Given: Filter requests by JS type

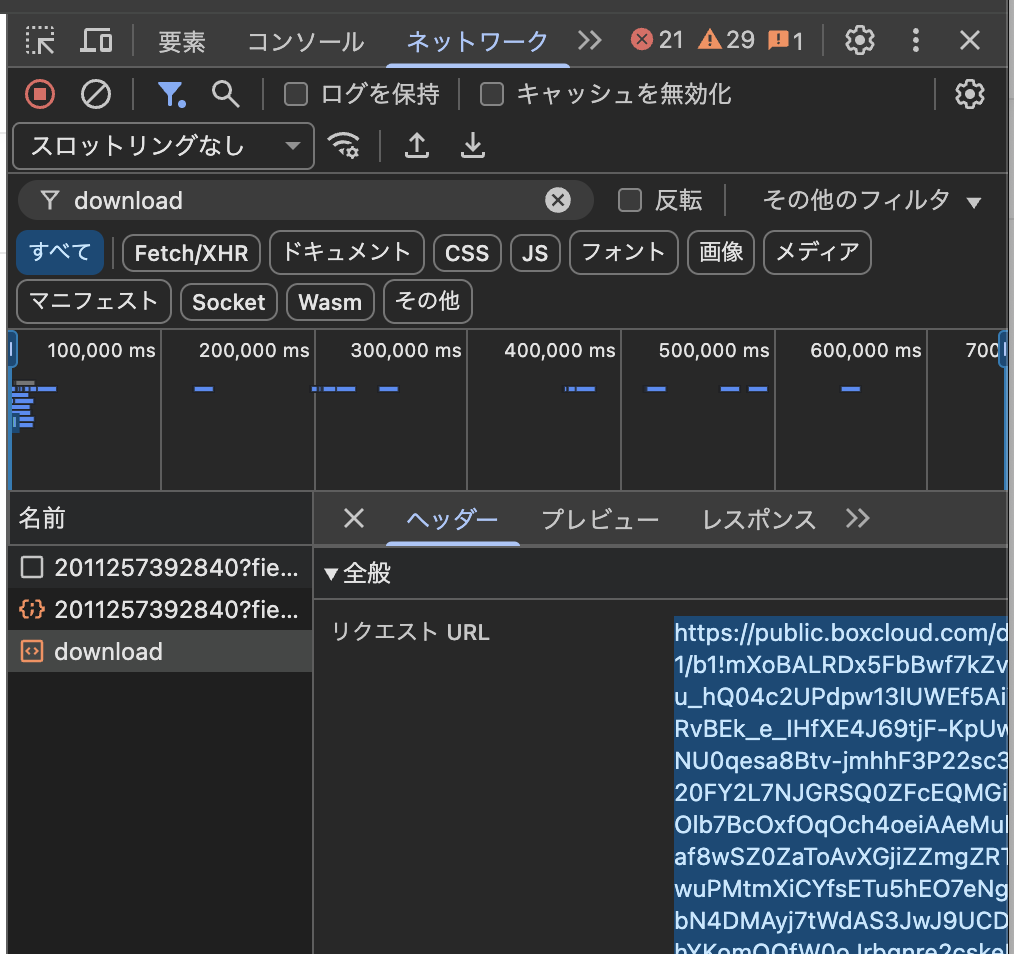Looking at the screenshot, I should 535,253.
